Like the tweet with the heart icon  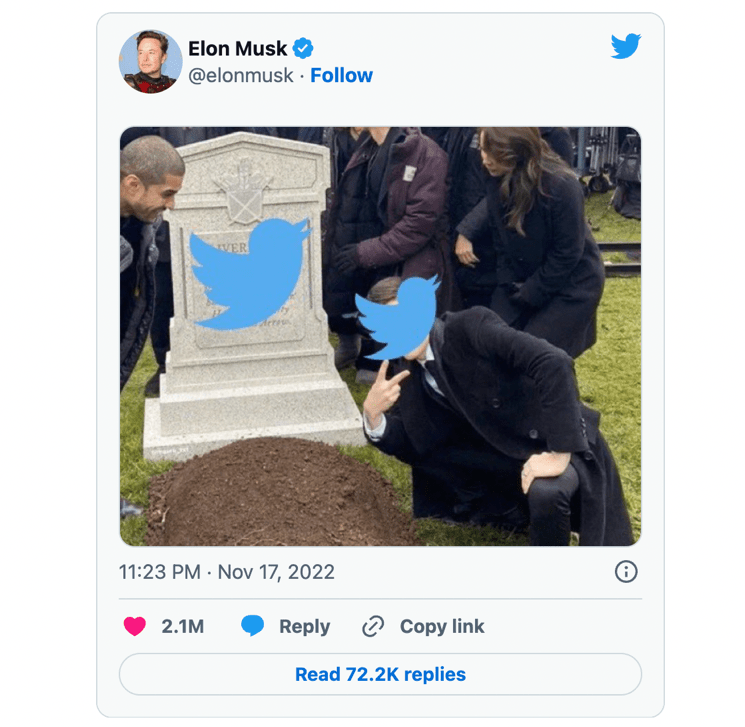point(135,627)
